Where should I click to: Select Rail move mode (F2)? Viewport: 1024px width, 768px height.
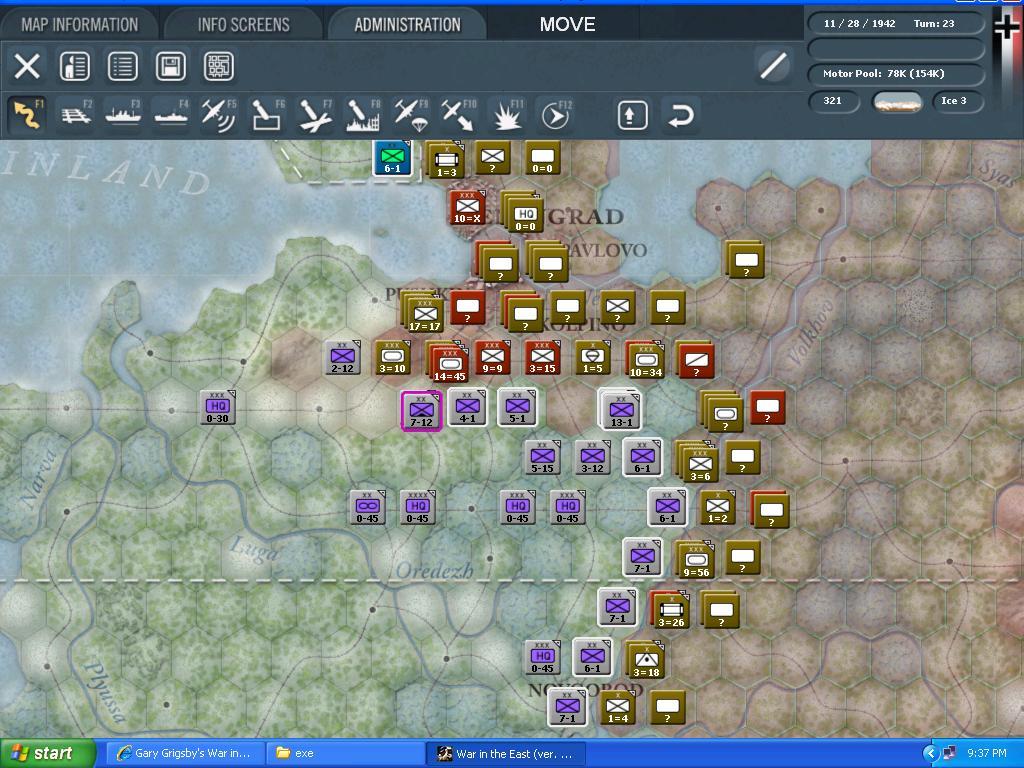(76, 114)
